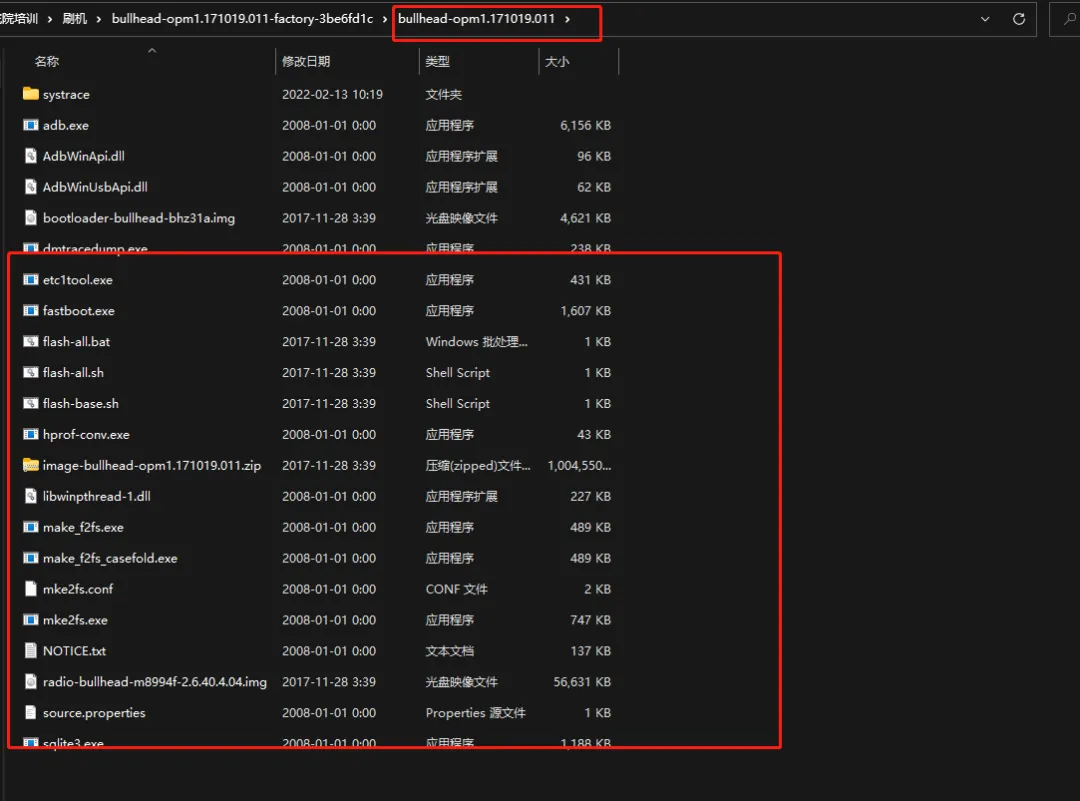
Task: Select file name hprof-conv.exe
Action: (86, 435)
